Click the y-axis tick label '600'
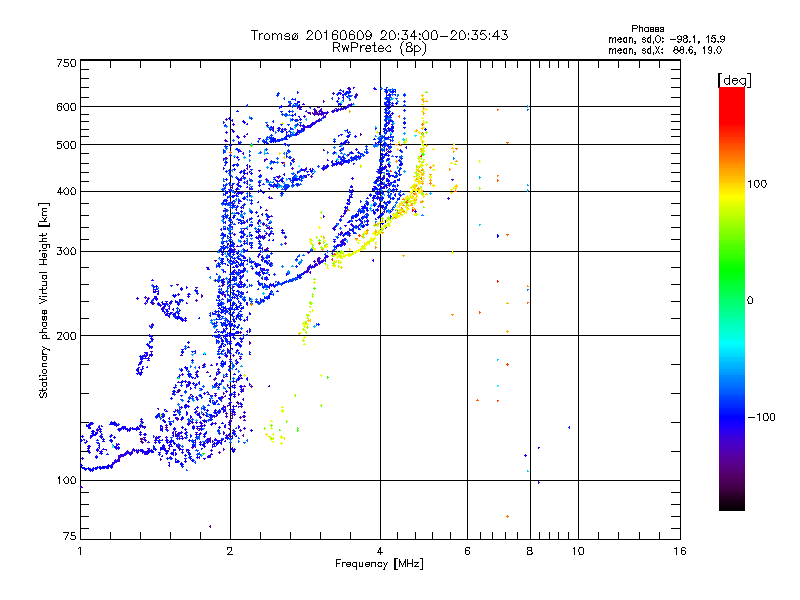This screenshot has height=600, width=800. pos(66,107)
